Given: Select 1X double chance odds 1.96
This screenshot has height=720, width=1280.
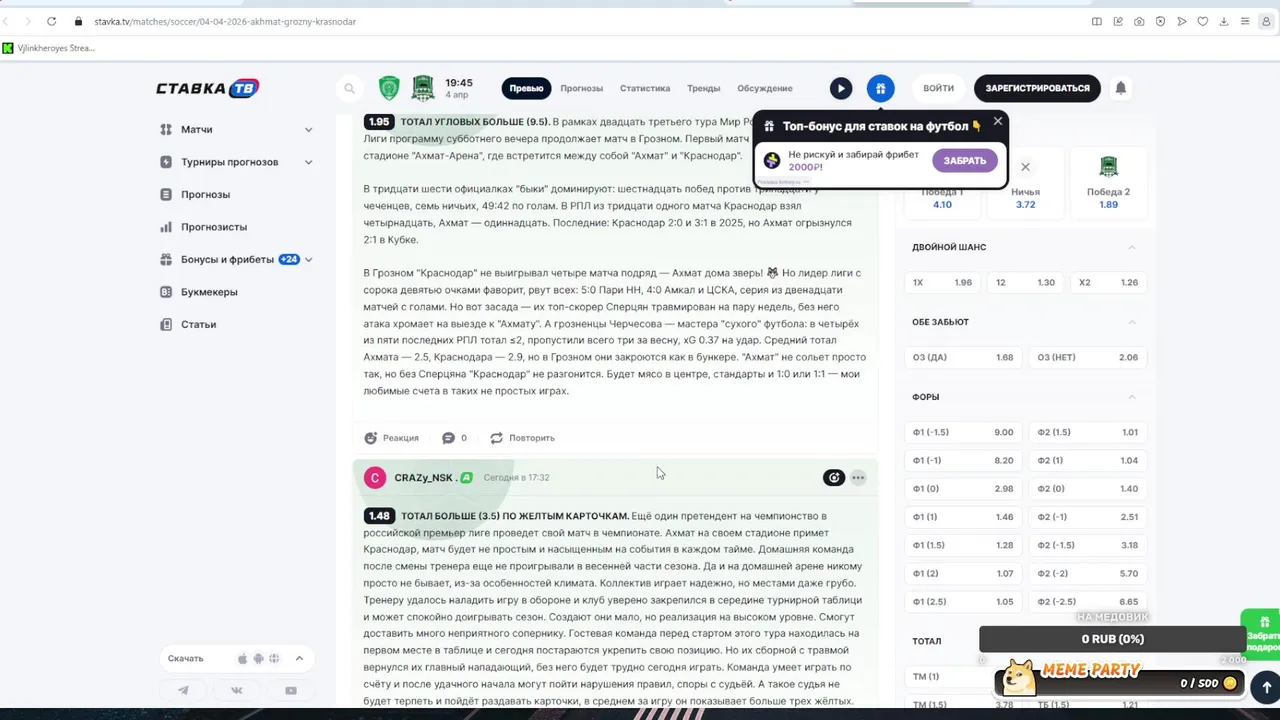Looking at the screenshot, I should click(942, 283).
